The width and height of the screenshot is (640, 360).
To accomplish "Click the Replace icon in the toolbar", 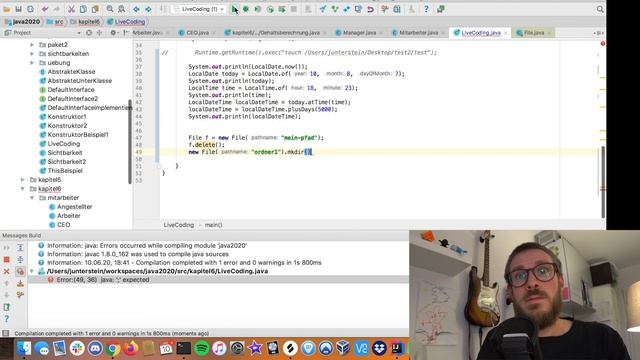I will click(x=122, y=9).
